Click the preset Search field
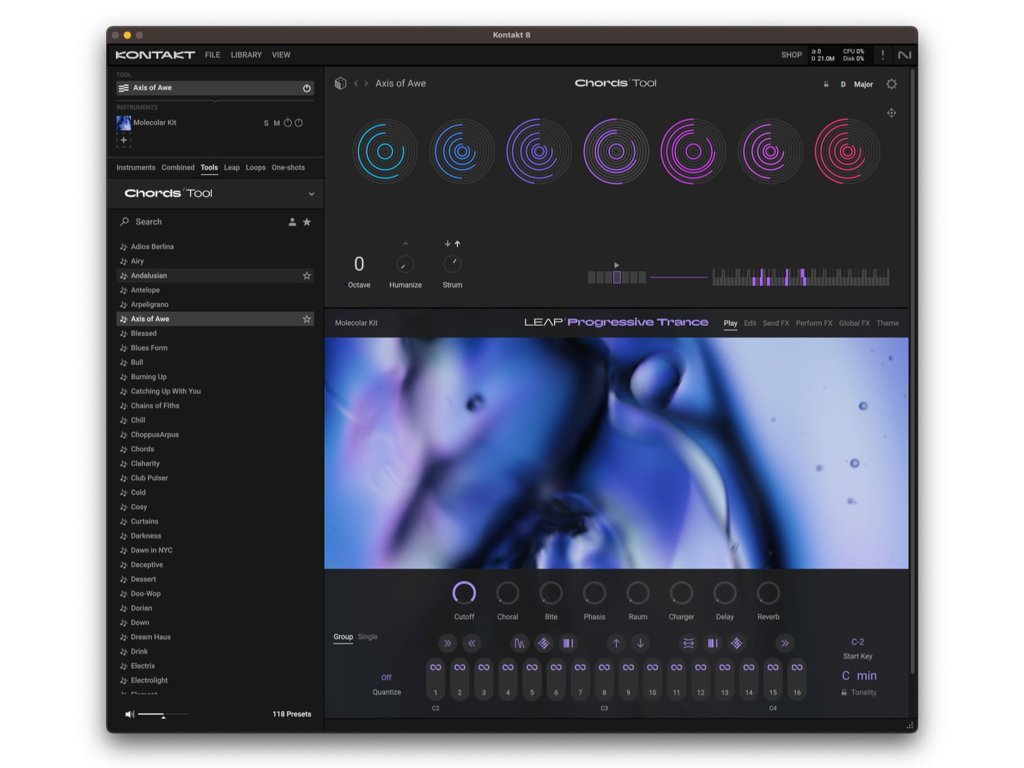The image size is (1024, 768). (202, 222)
